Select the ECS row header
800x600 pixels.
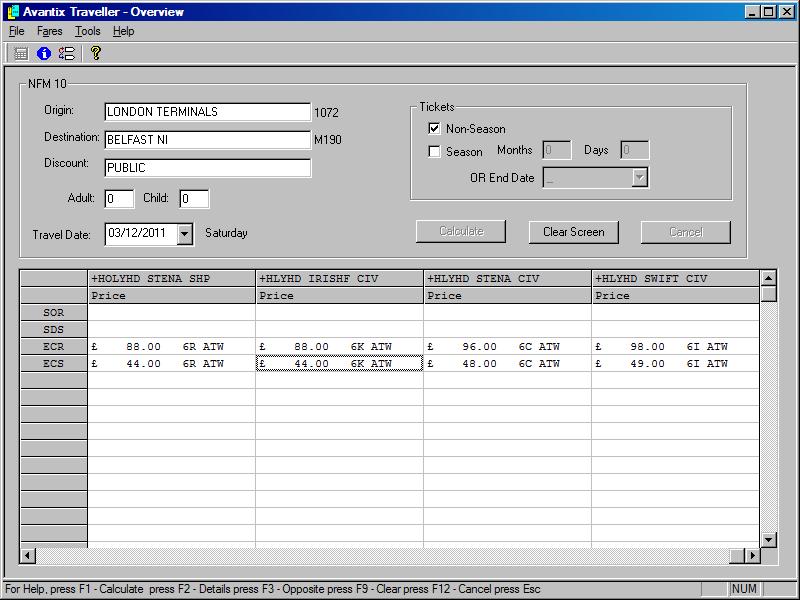(54, 363)
